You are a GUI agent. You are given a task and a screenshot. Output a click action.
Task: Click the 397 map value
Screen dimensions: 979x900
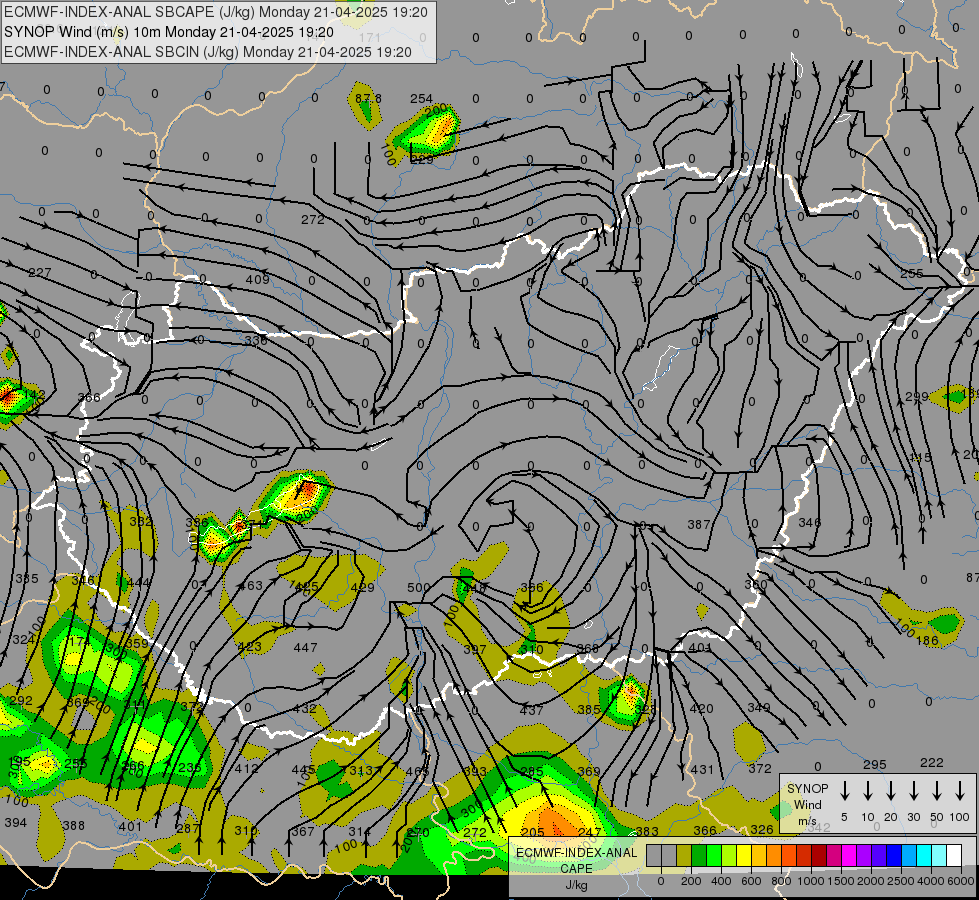click(x=475, y=650)
